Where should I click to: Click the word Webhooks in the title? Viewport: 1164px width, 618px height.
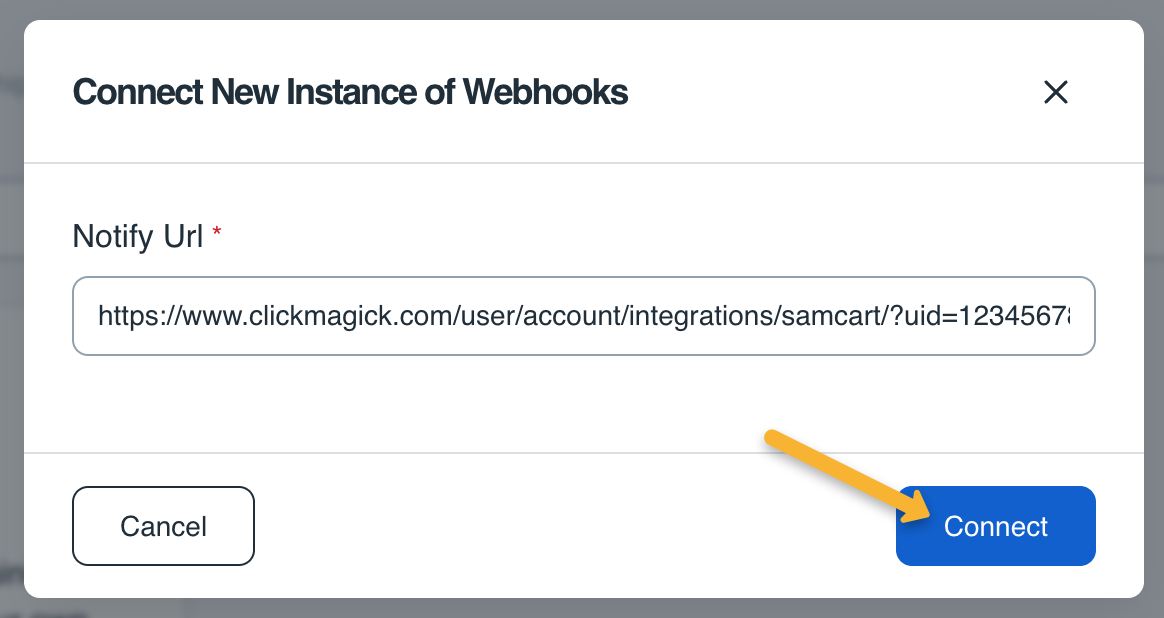coord(545,92)
